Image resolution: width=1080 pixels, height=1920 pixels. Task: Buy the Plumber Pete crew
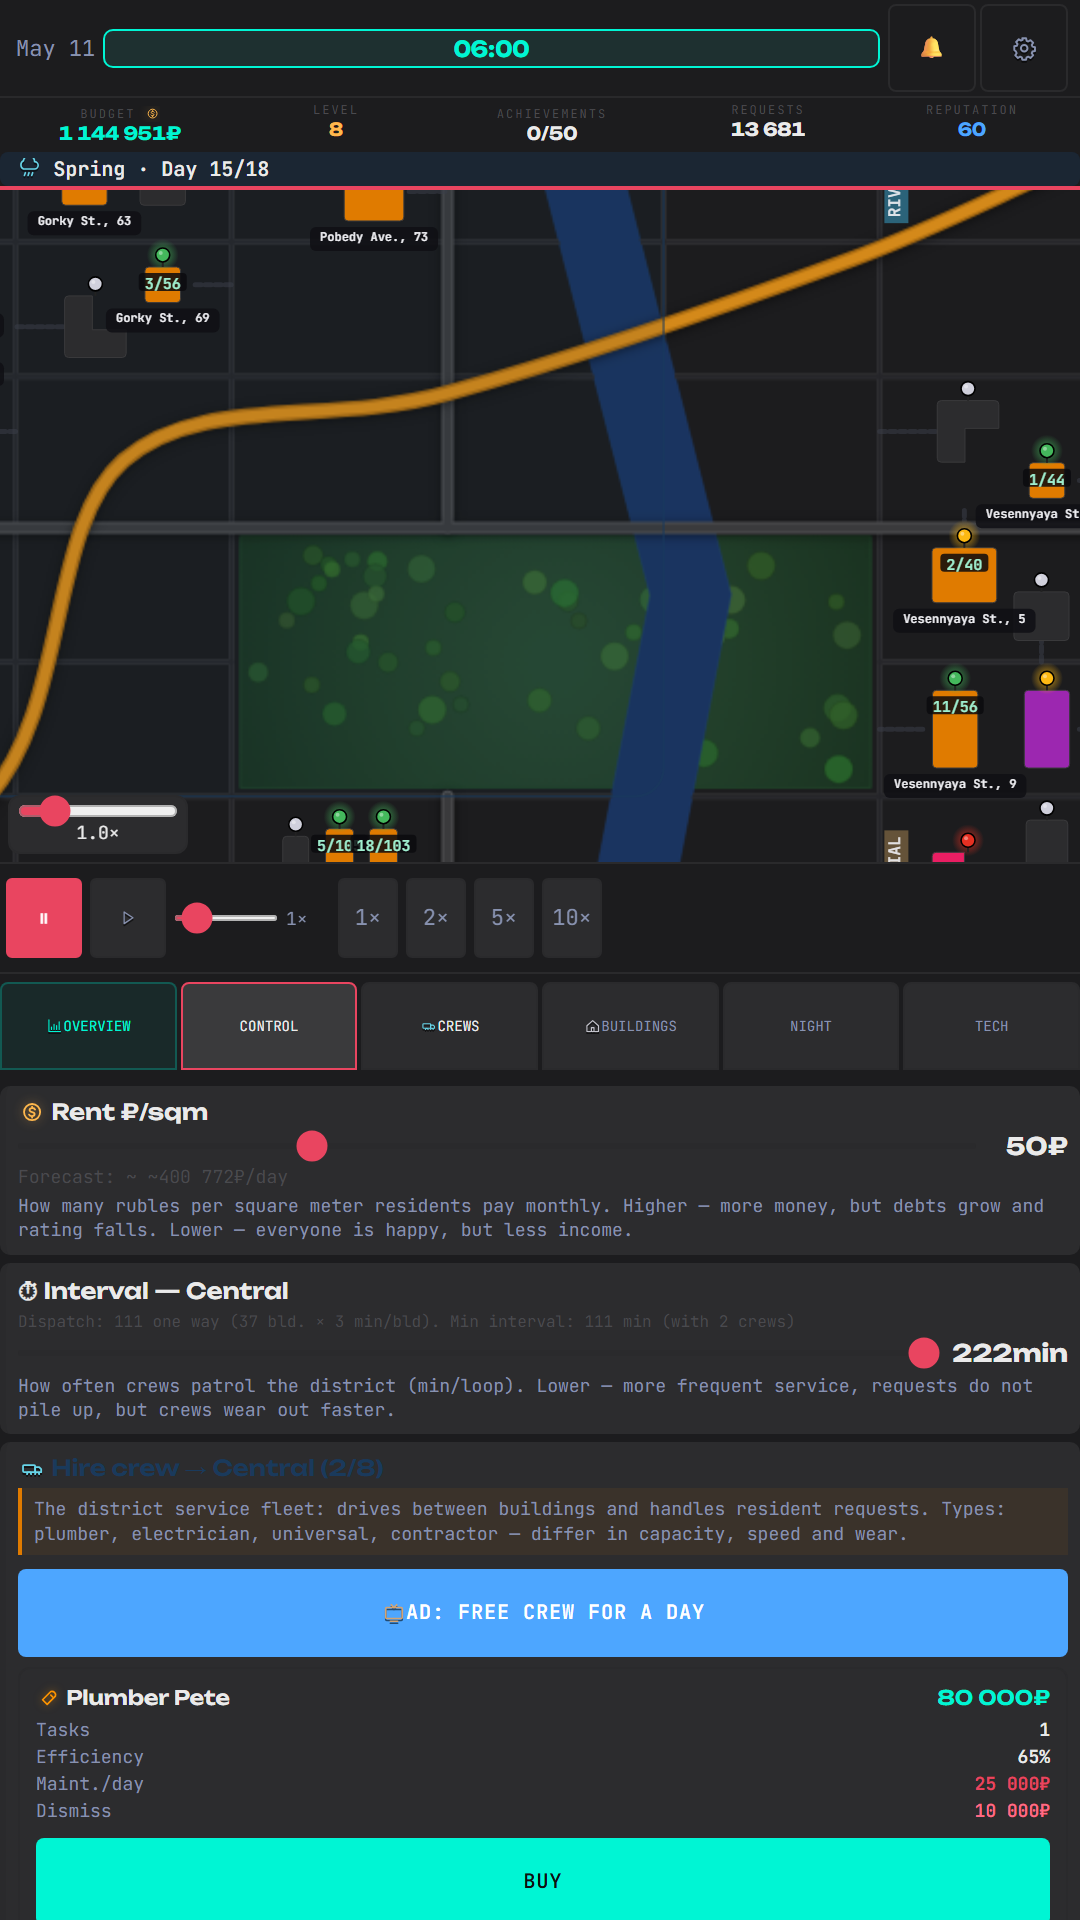[543, 1880]
